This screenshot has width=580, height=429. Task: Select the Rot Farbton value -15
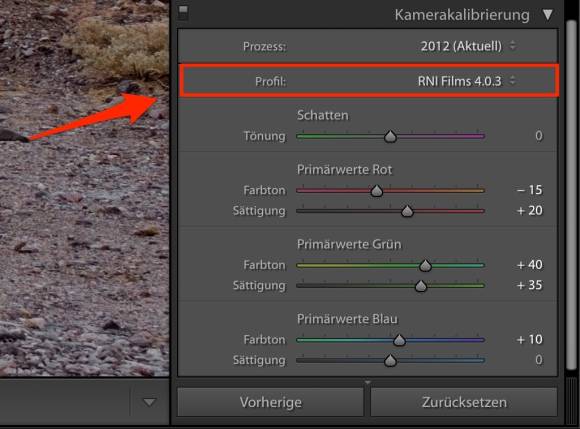[530, 190]
